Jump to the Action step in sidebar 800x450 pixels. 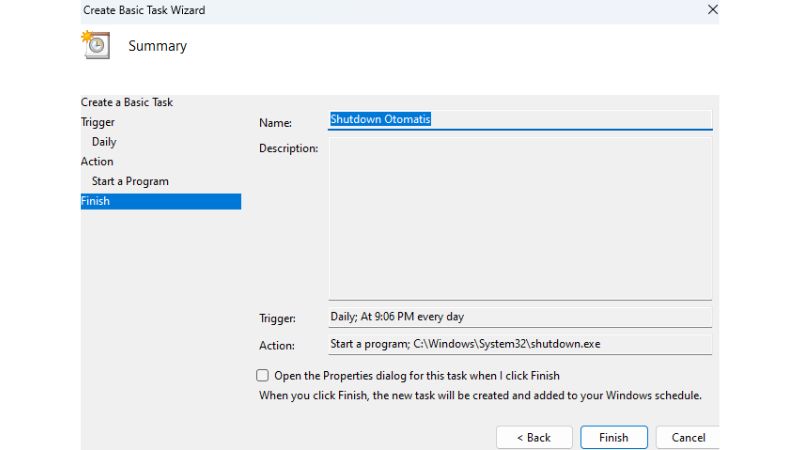point(97,161)
